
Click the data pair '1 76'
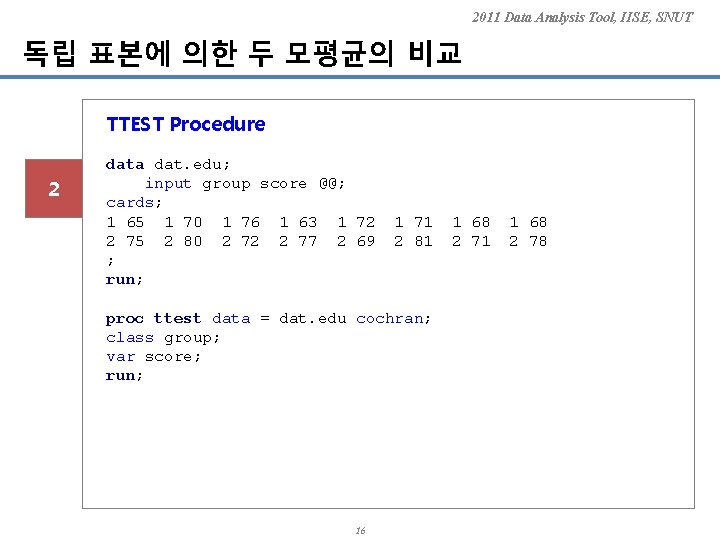pyautogui.click(x=241, y=222)
